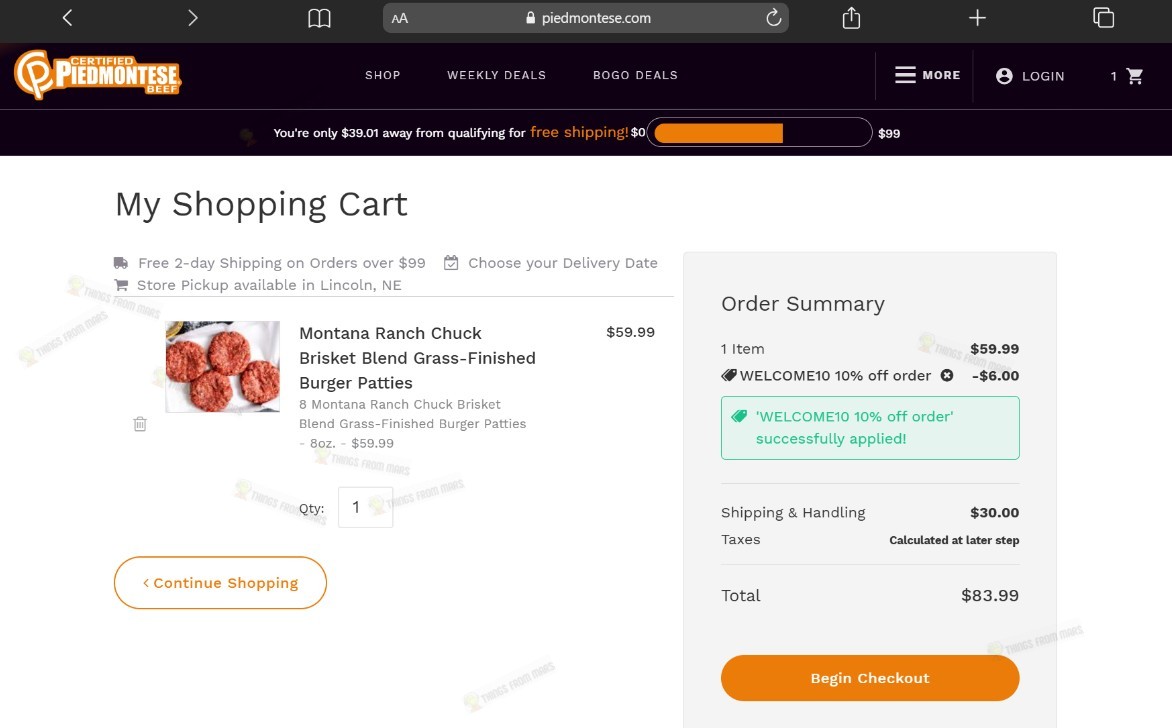Click the $83.99 total amount
The image size is (1172, 728).
pos(990,595)
